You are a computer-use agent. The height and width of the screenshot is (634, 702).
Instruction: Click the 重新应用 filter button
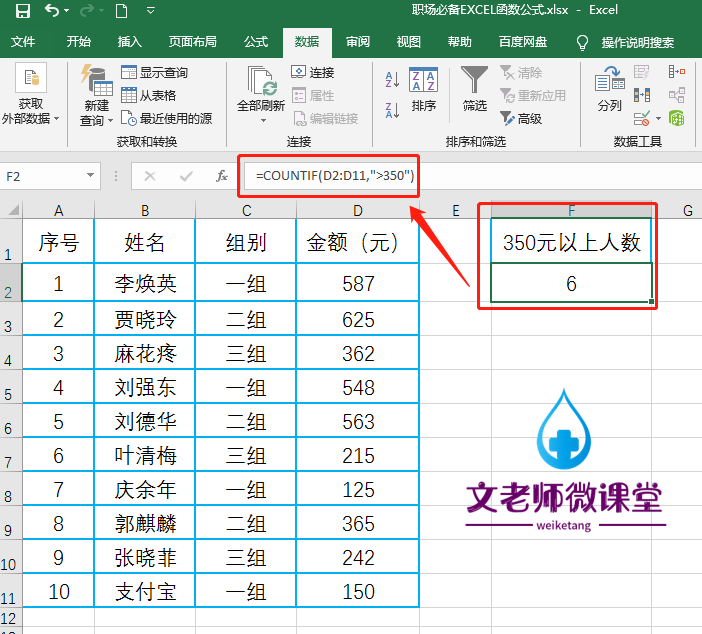[x=533, y=95]
